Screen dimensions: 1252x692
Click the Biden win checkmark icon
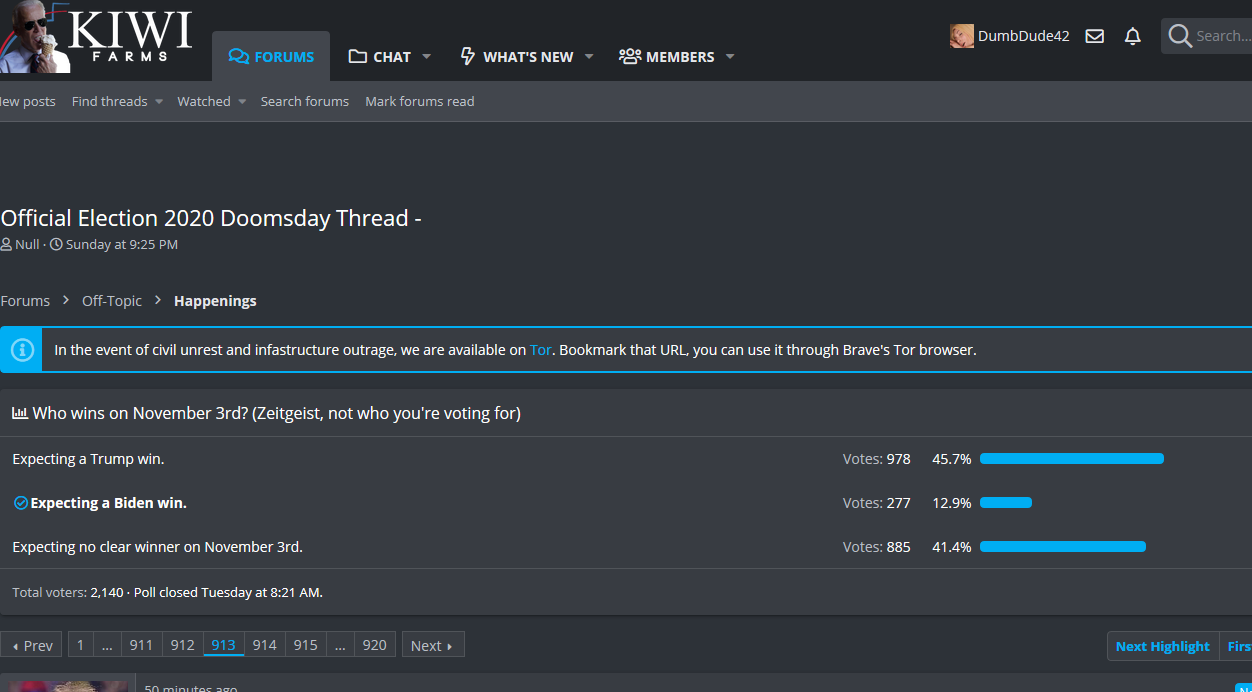pyautogui.click(x=20, y=503)
